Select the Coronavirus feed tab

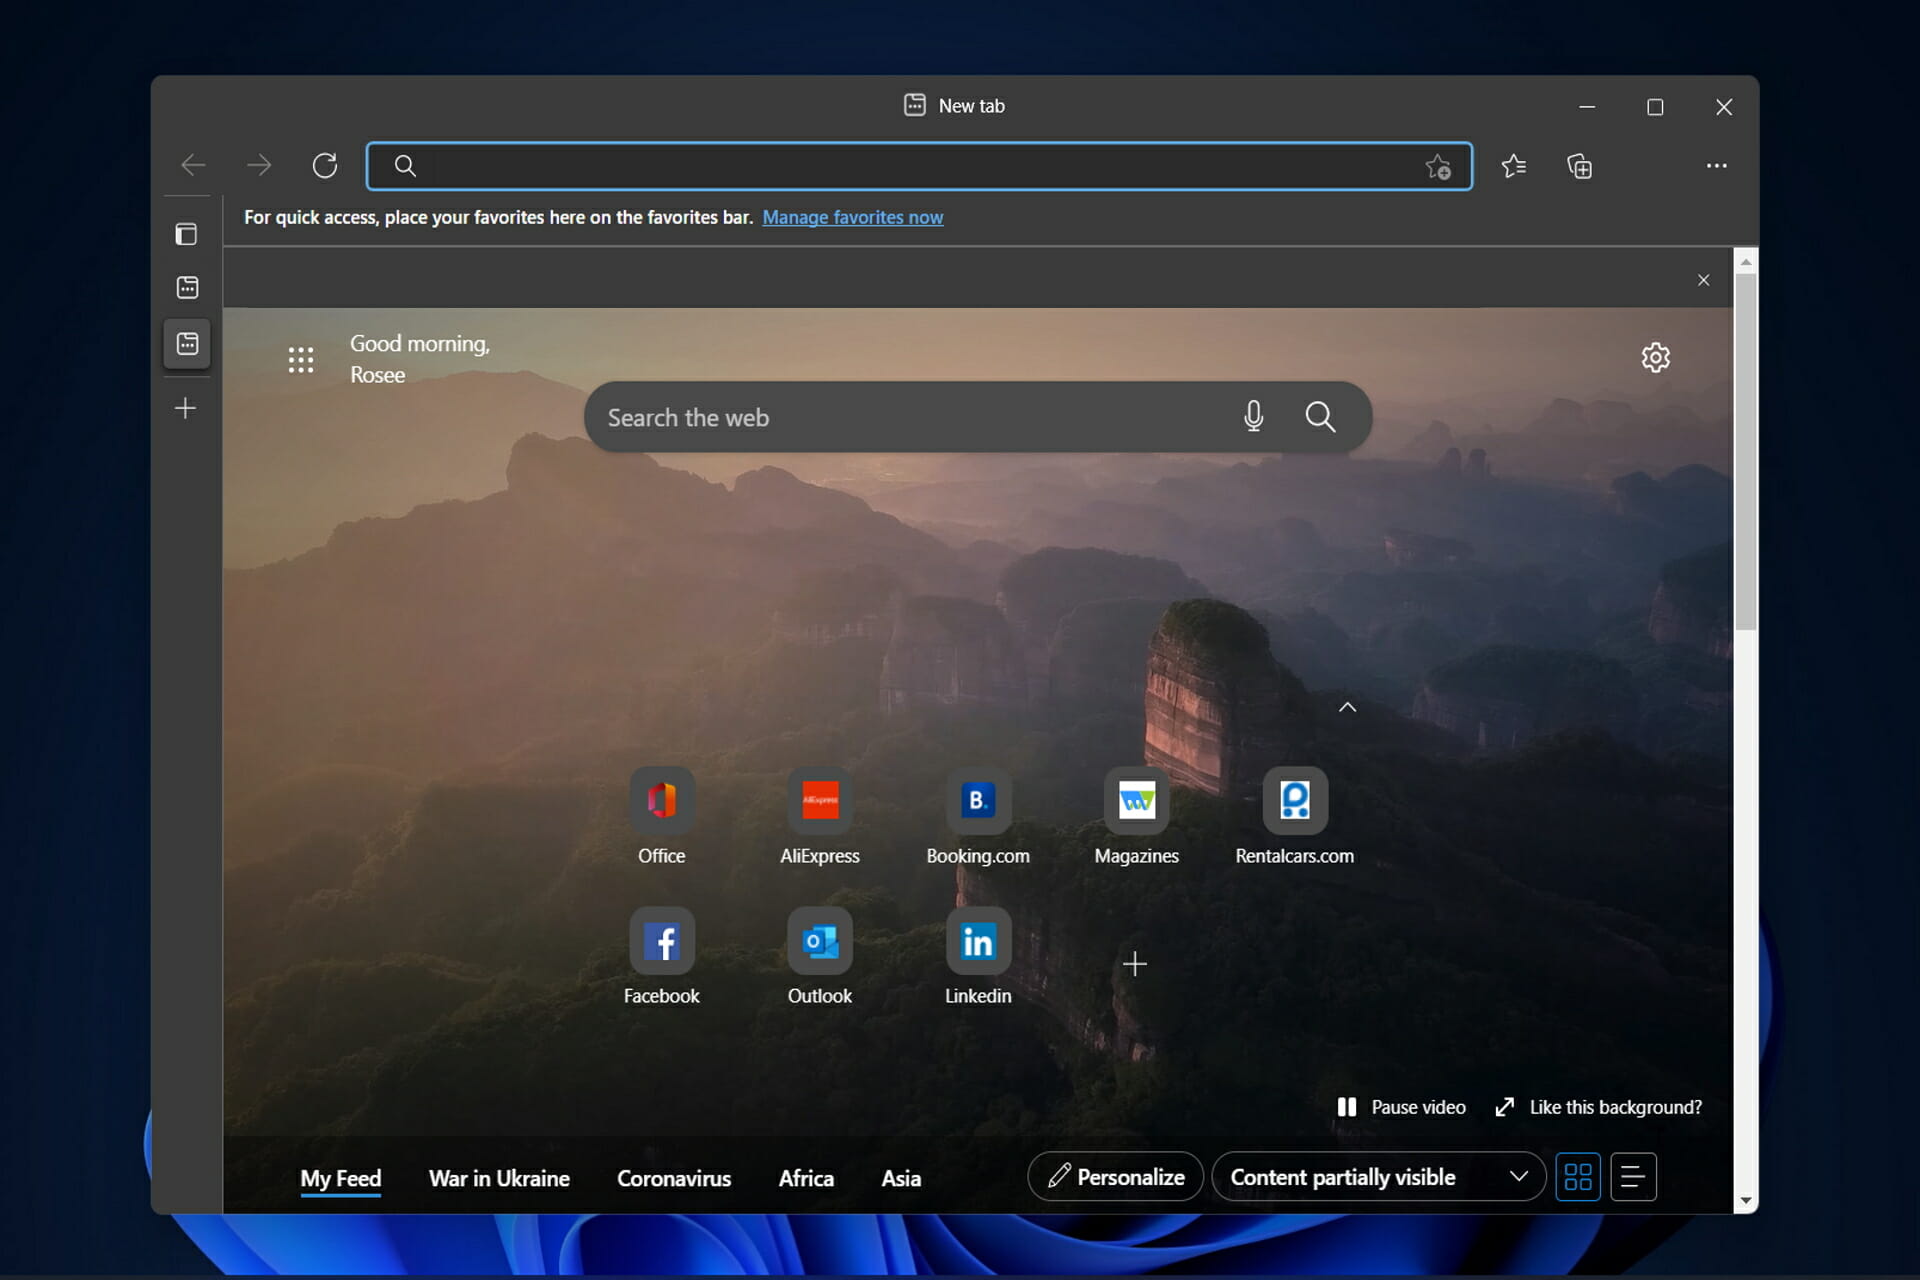pos(674,1179)
